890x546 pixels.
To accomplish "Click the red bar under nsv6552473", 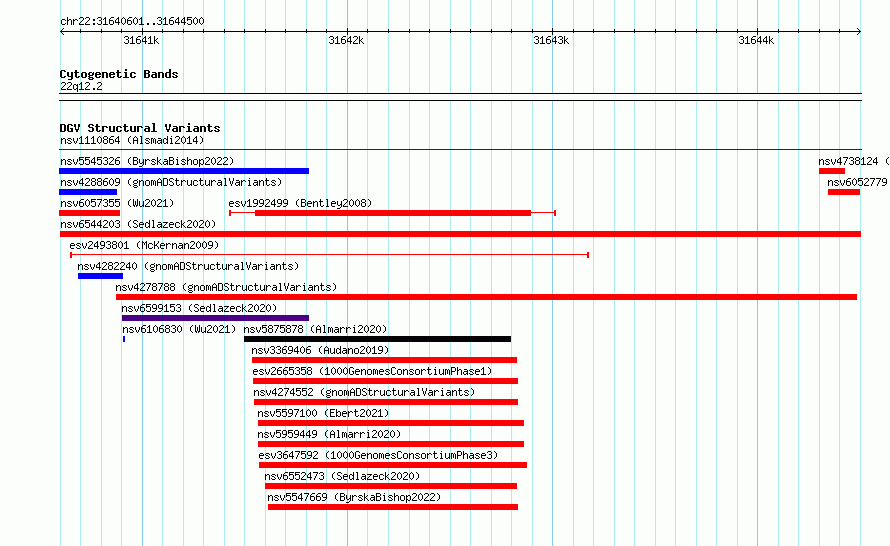I will click(x=391, y=486).
